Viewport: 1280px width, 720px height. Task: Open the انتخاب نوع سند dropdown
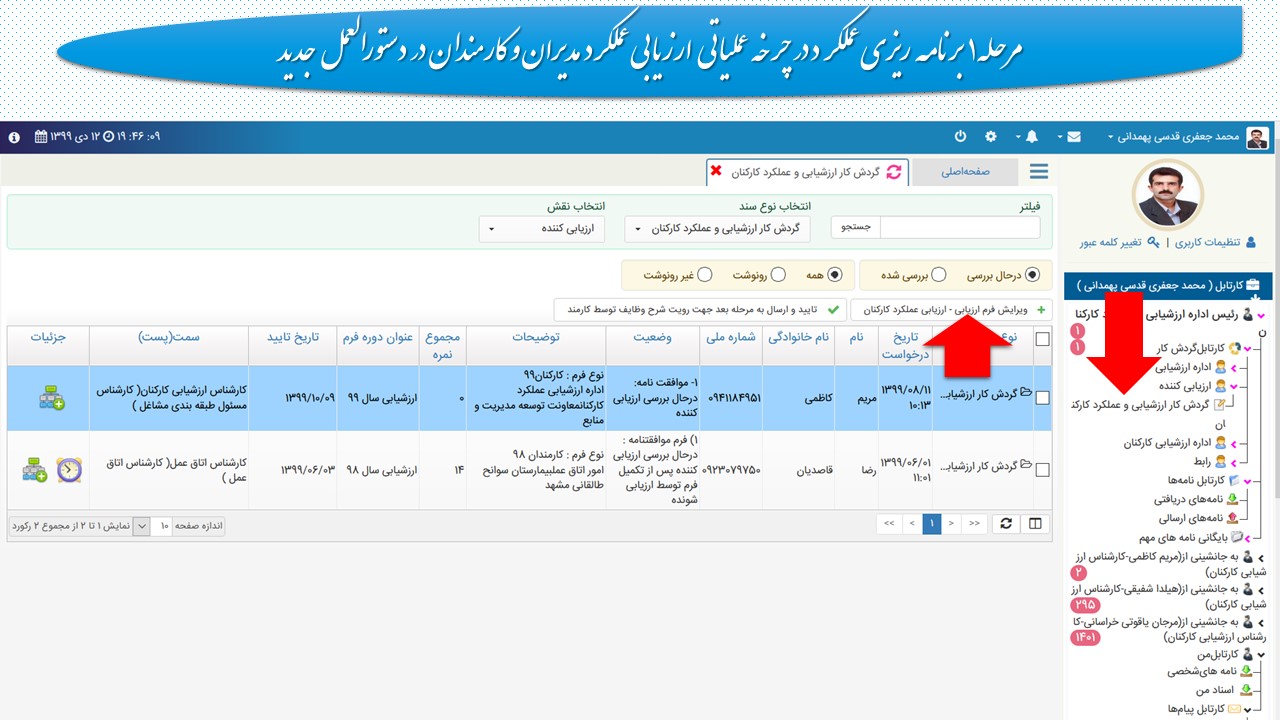[717, 229]
